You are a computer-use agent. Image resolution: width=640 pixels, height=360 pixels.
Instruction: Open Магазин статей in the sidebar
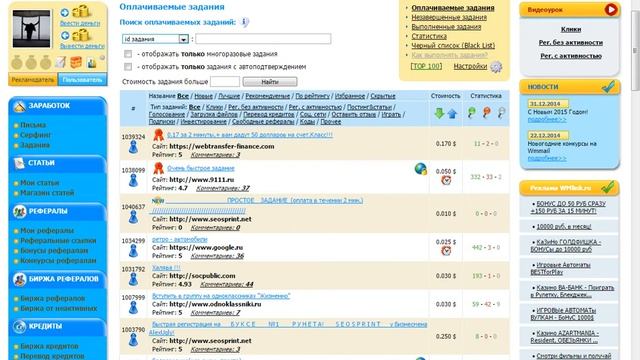(47, 193)
